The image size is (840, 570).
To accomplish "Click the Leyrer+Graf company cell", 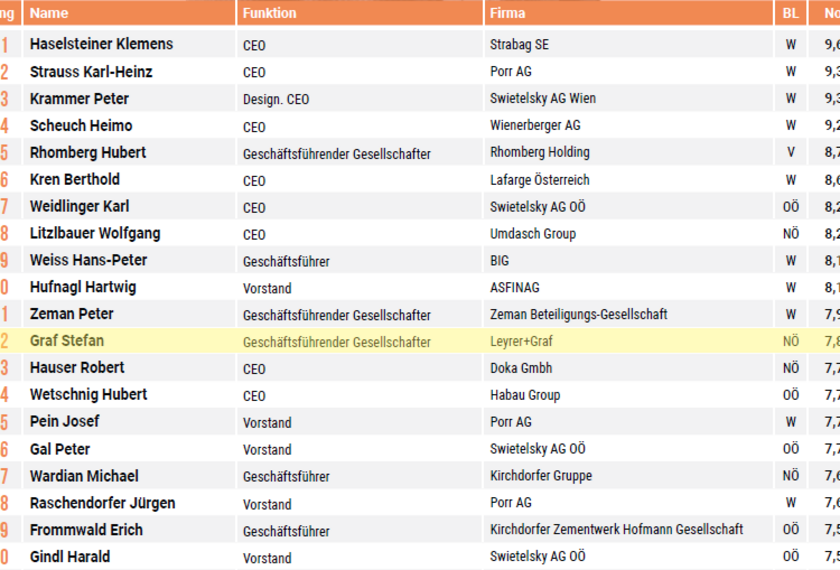I will (628, 341).
